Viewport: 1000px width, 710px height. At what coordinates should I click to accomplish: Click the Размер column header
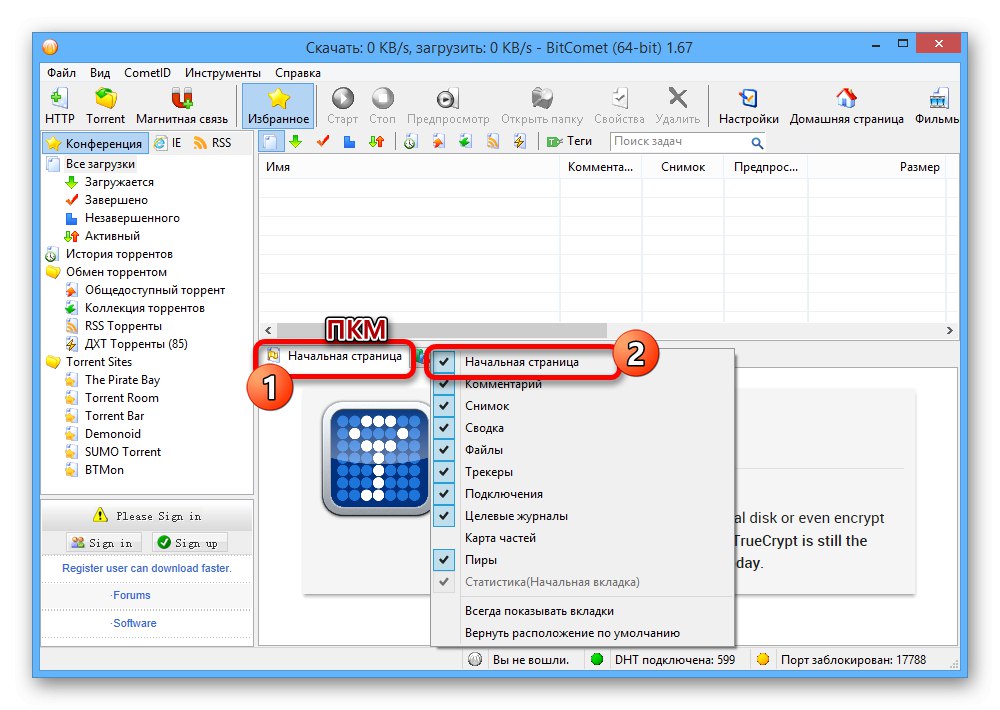pyautogui.click(x=877, y=167)
